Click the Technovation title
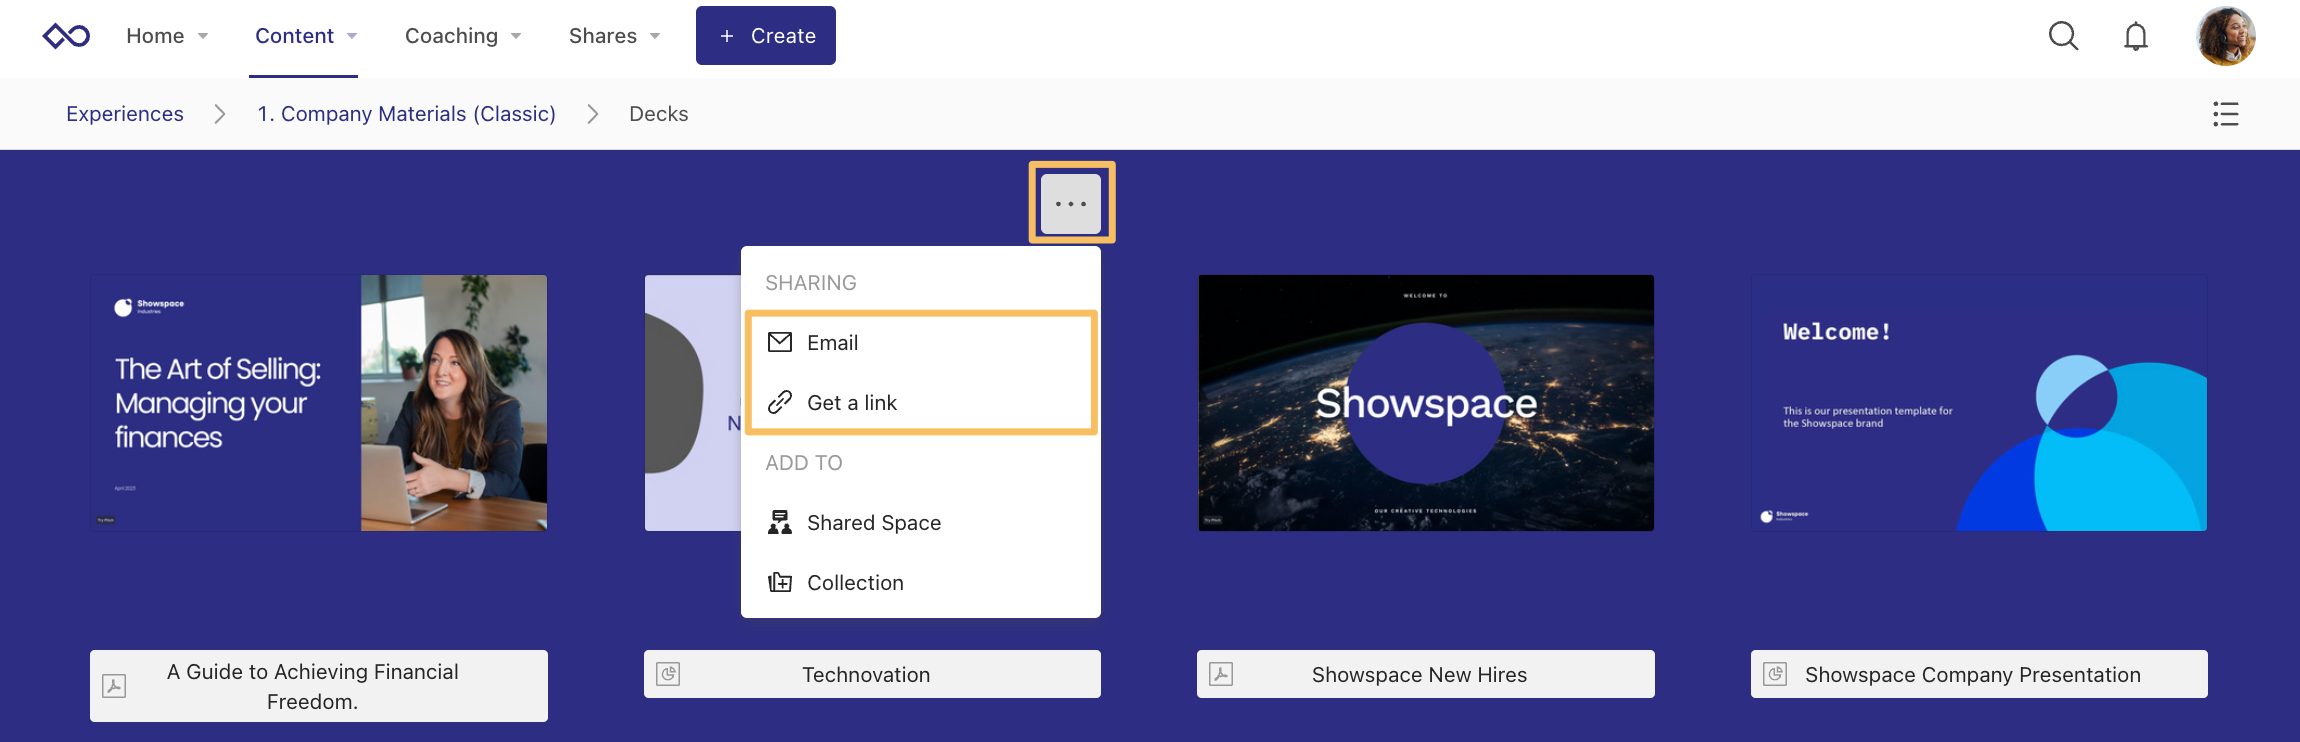The image size is (2300, 742). pyautogui.click(x=866, y=674)
